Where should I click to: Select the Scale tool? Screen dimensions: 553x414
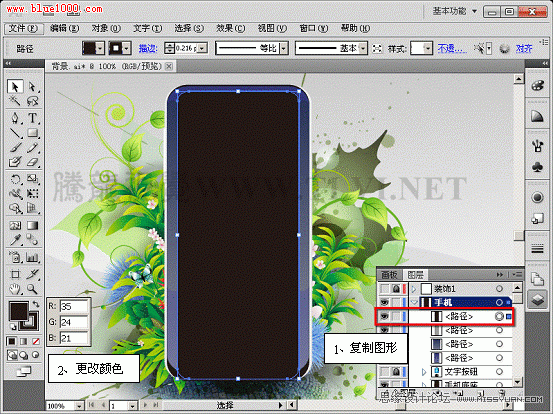point(32,179)
